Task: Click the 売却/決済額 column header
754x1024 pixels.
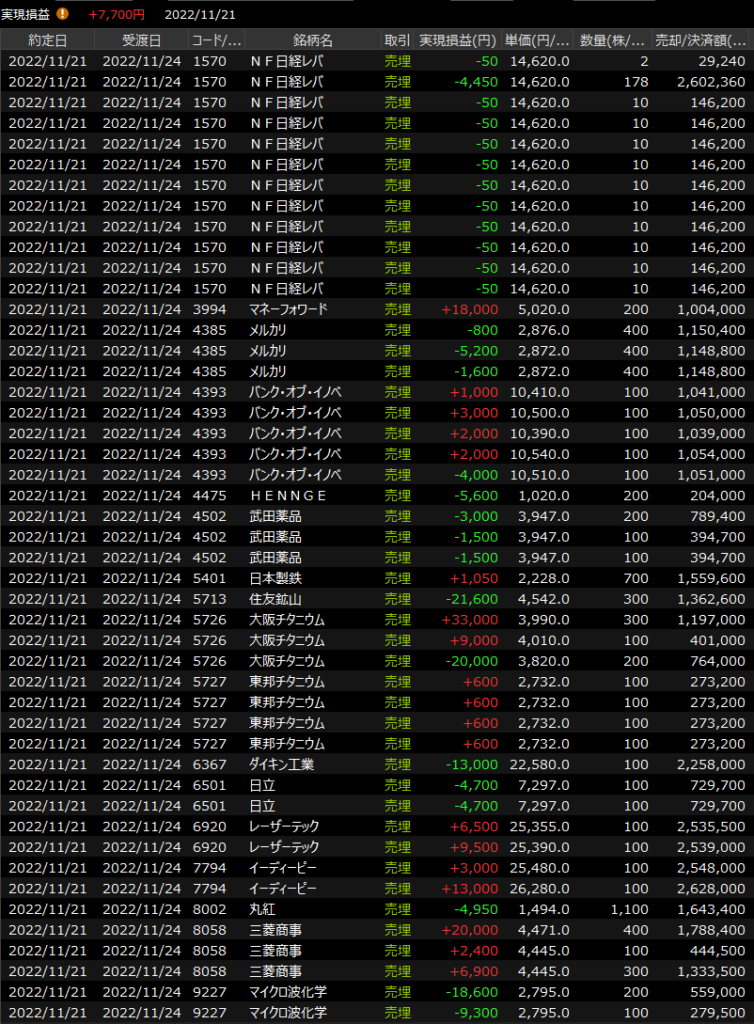Action: tap(699, 40)
